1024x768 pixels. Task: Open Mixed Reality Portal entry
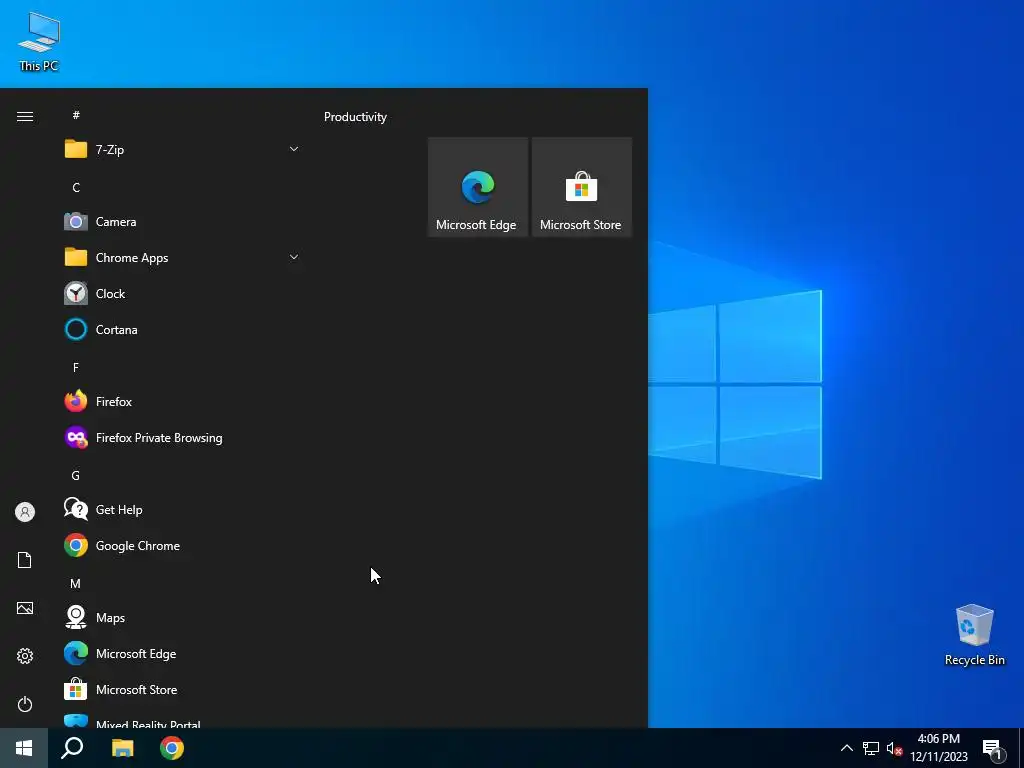click(x=182, y=720)
